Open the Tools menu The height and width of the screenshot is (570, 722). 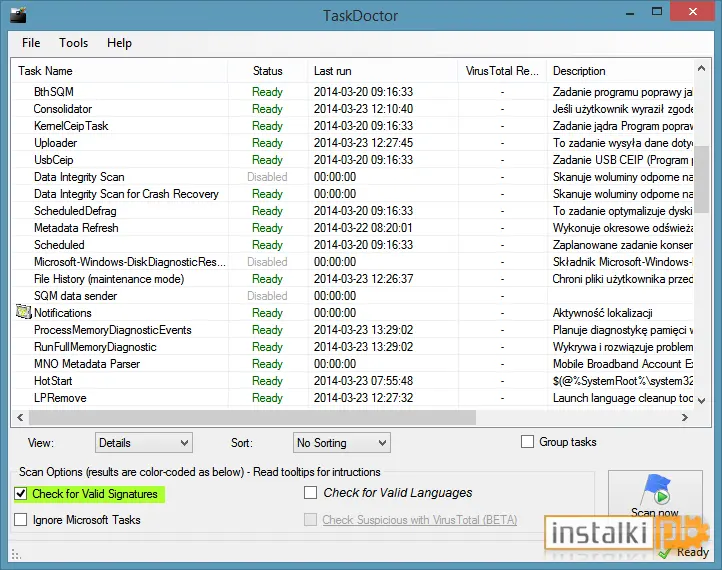tap(73, 43)
